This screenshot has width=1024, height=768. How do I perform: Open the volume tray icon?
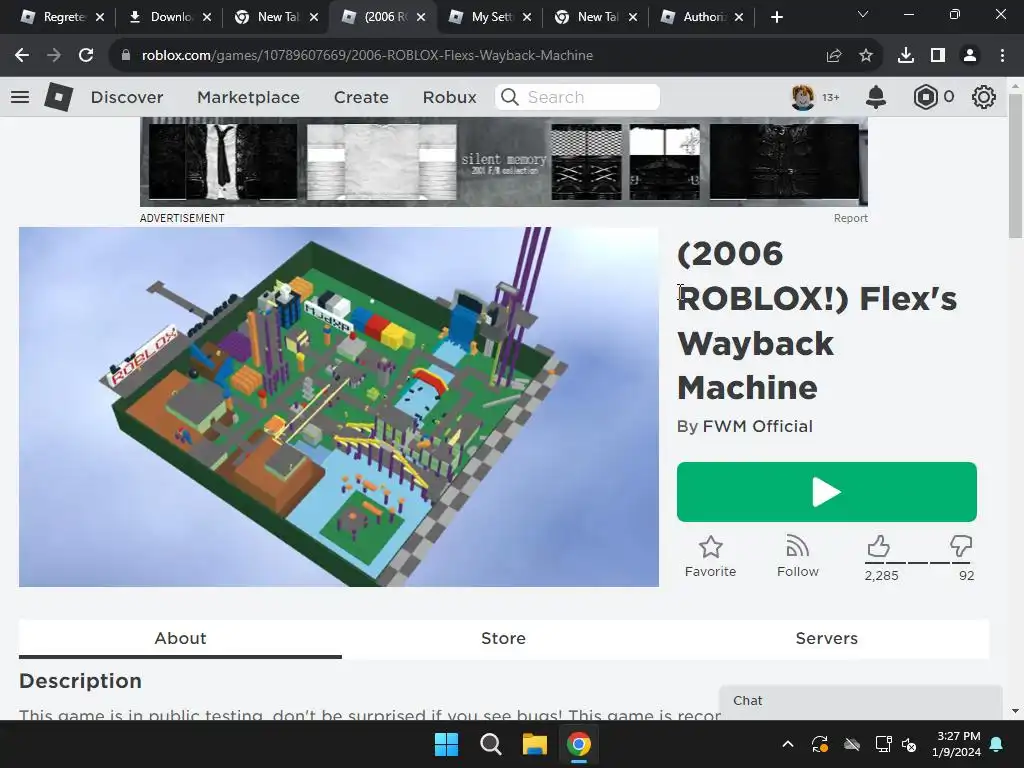pos(908,744)
